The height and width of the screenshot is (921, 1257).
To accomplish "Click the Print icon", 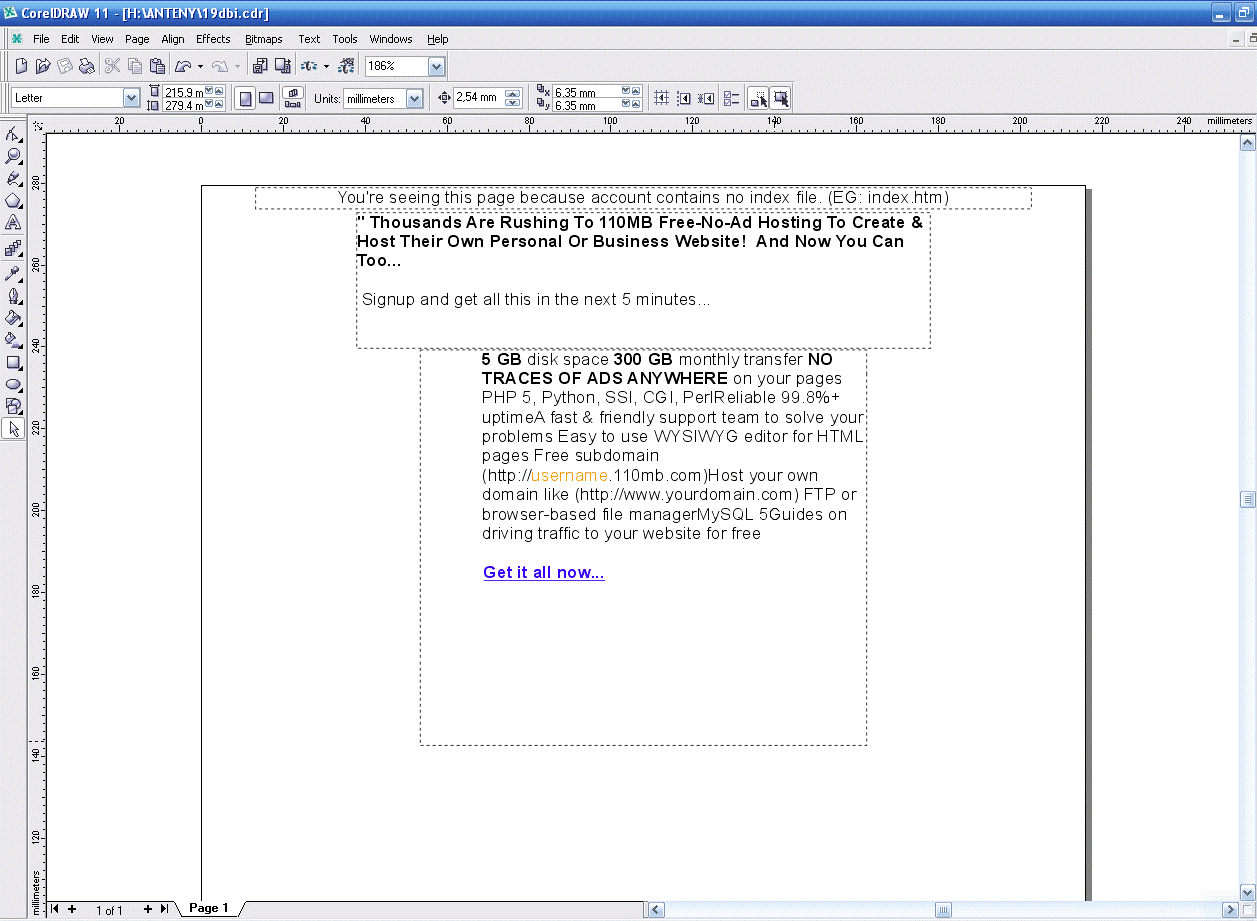I will click(x=87, y=66).
